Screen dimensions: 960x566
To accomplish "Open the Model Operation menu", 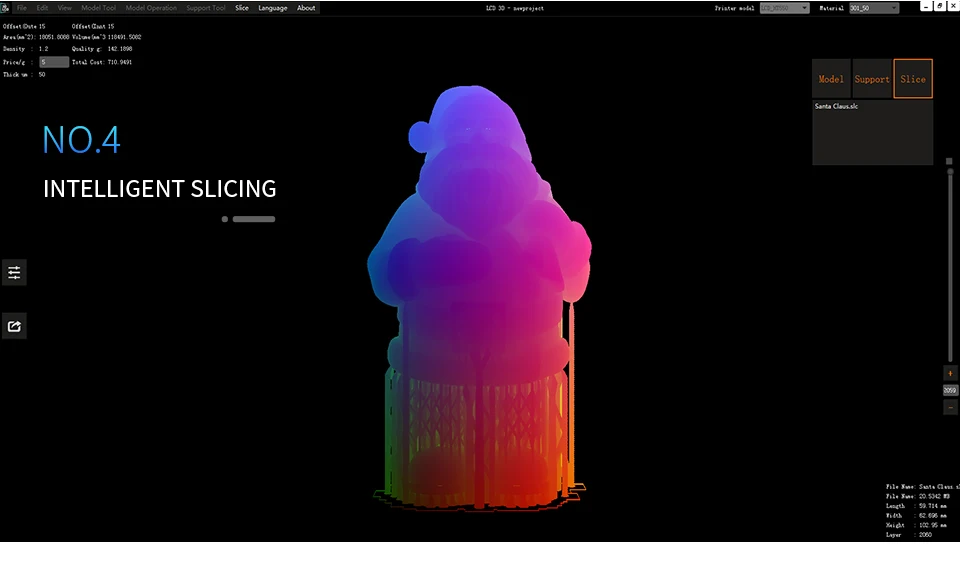I will [x=151, y=8].
